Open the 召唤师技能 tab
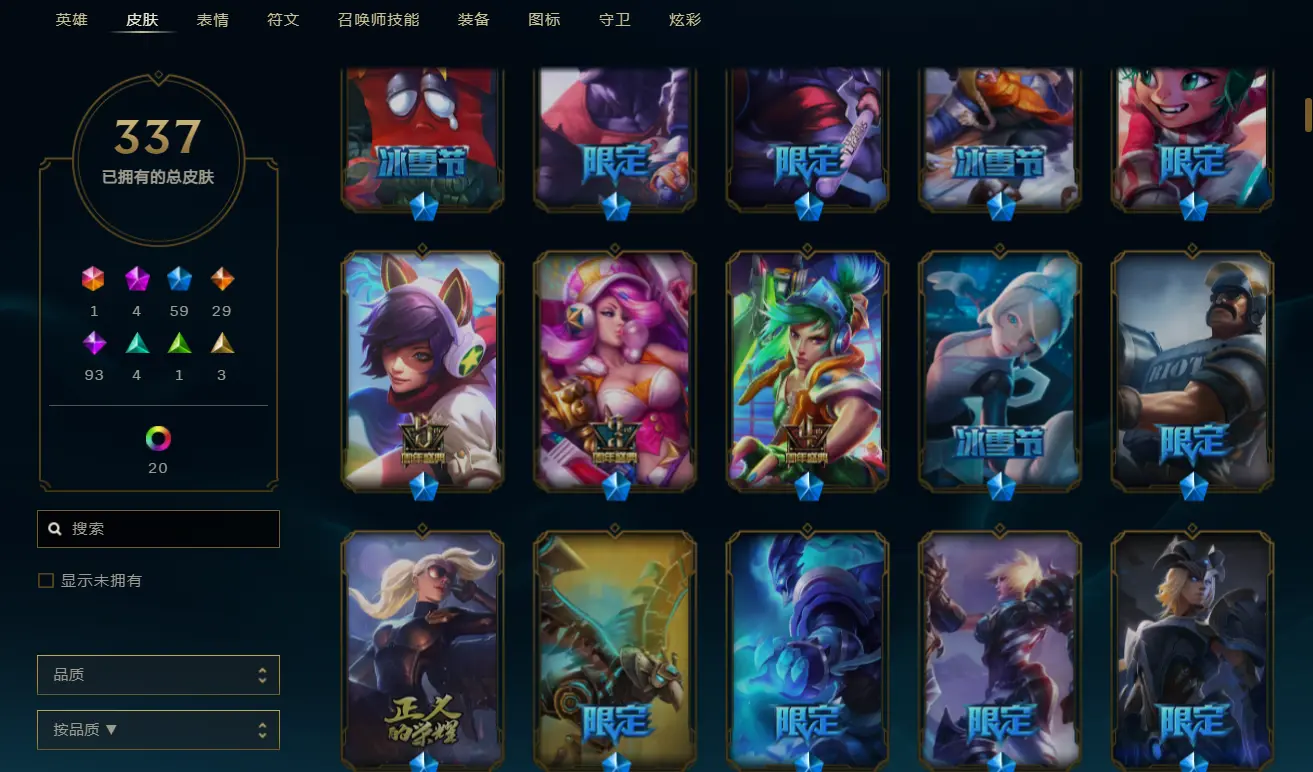Image resolution: width=1313 pixels, height=772 pixels. 378,19
